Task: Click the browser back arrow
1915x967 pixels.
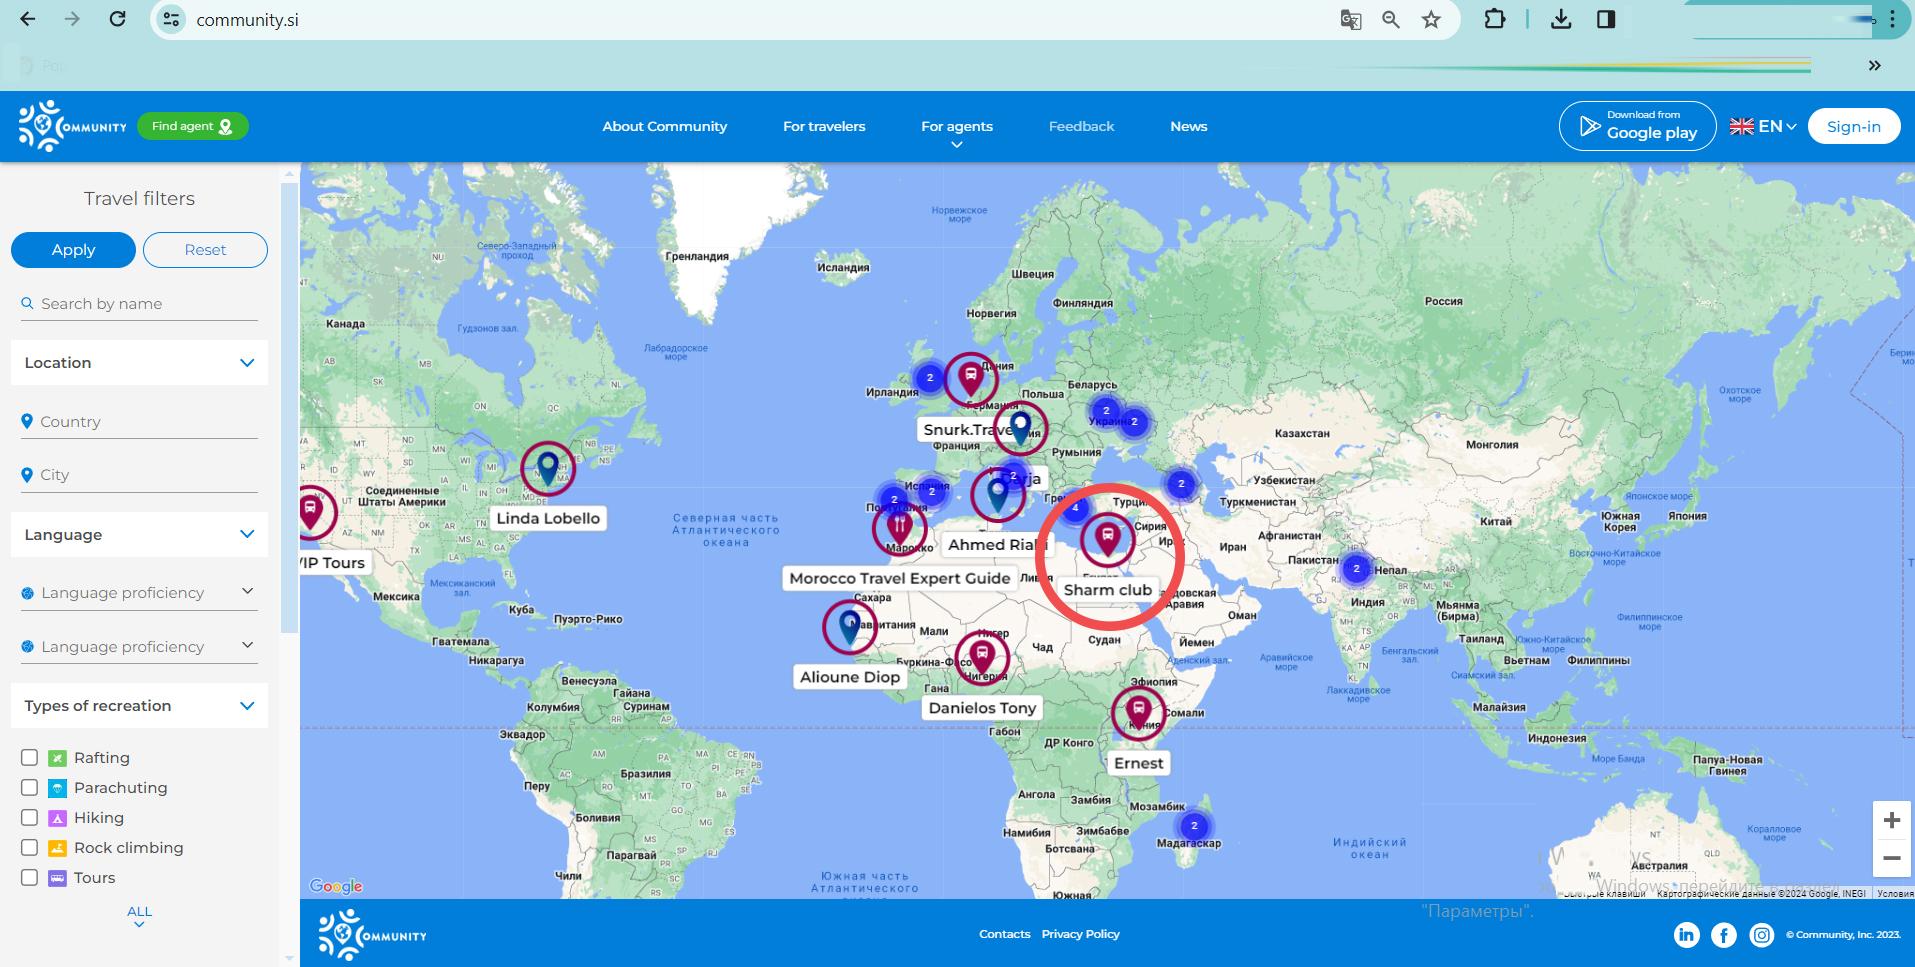Action: [28, 19]
